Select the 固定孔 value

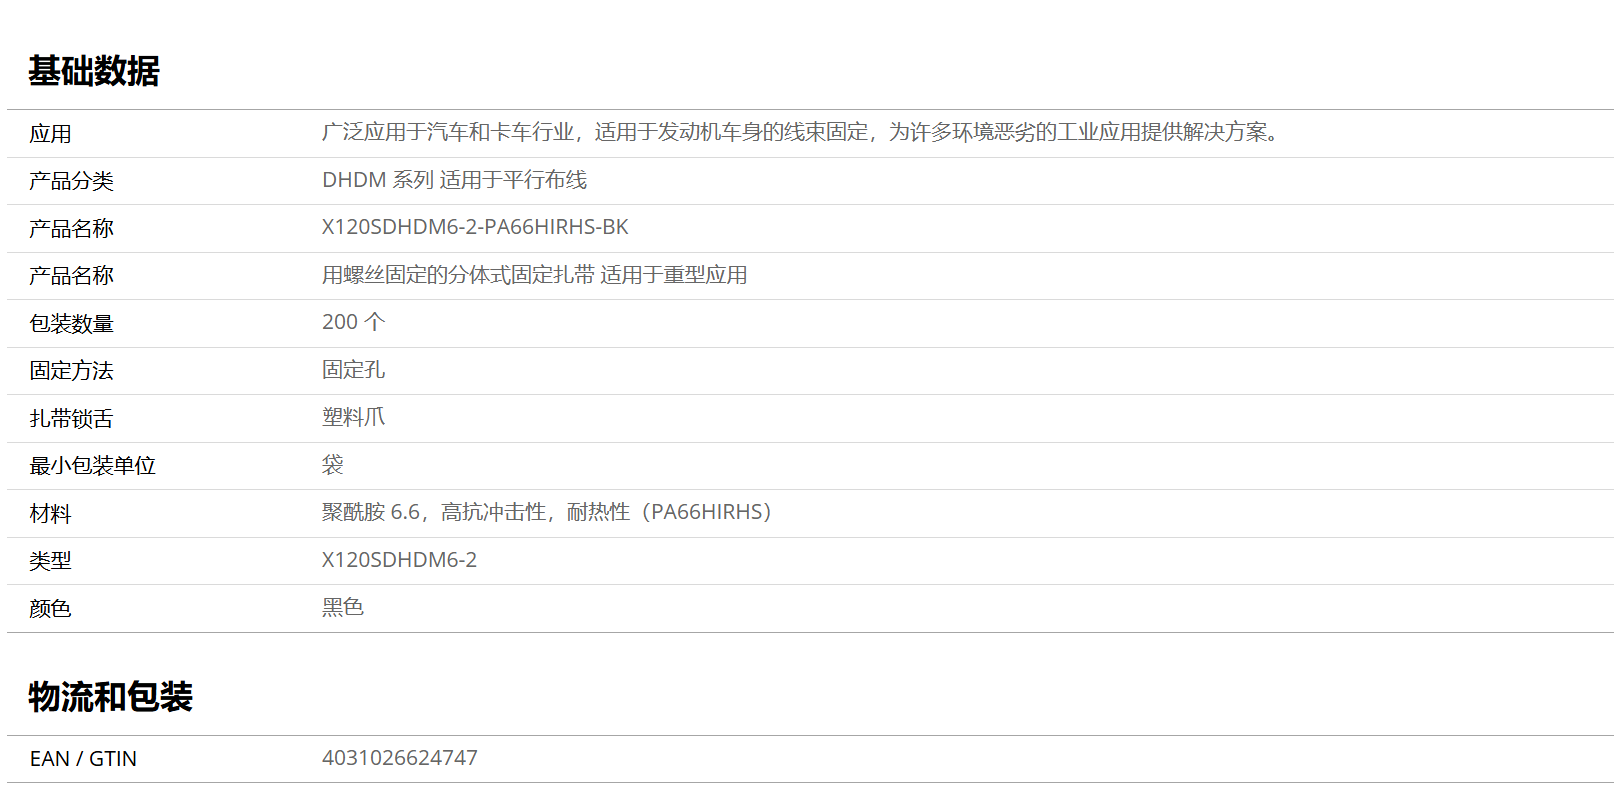click(353, 370)
